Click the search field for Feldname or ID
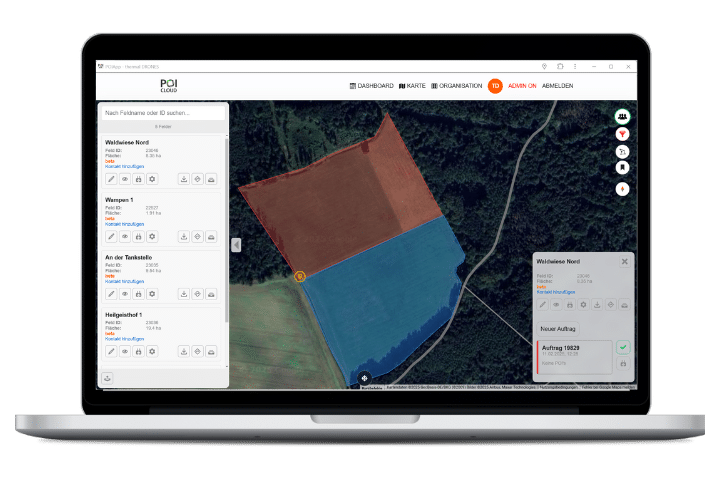Viewport: 720px width, 480px height. (163, 113)
